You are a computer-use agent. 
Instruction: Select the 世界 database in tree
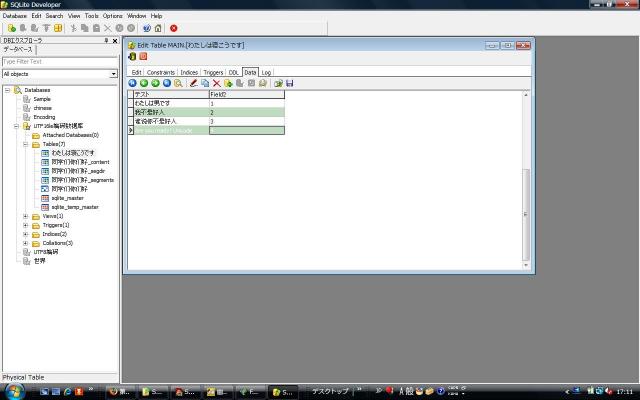point(40,261)
